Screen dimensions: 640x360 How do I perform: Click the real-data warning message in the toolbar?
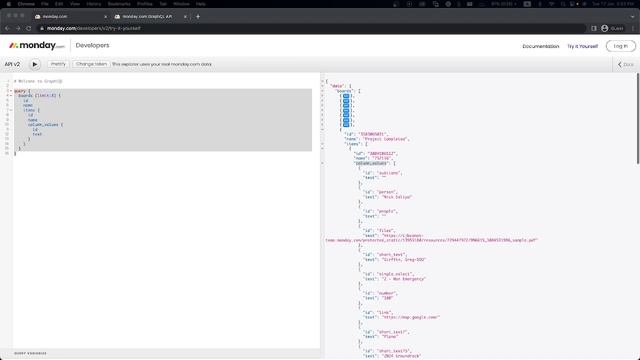tap(162, 64)
